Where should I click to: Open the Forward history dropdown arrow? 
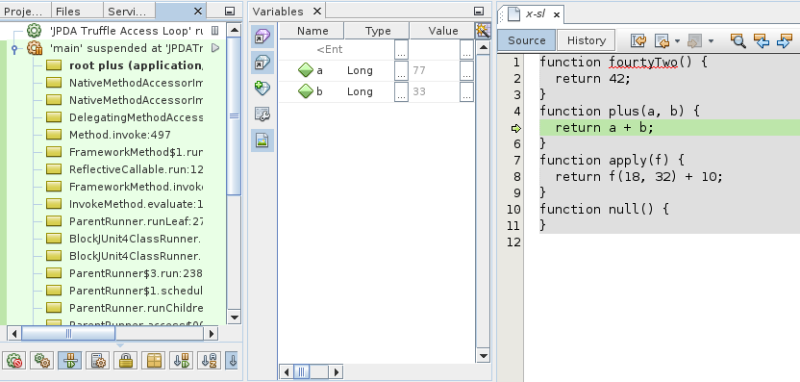click(x=711, y=41)
